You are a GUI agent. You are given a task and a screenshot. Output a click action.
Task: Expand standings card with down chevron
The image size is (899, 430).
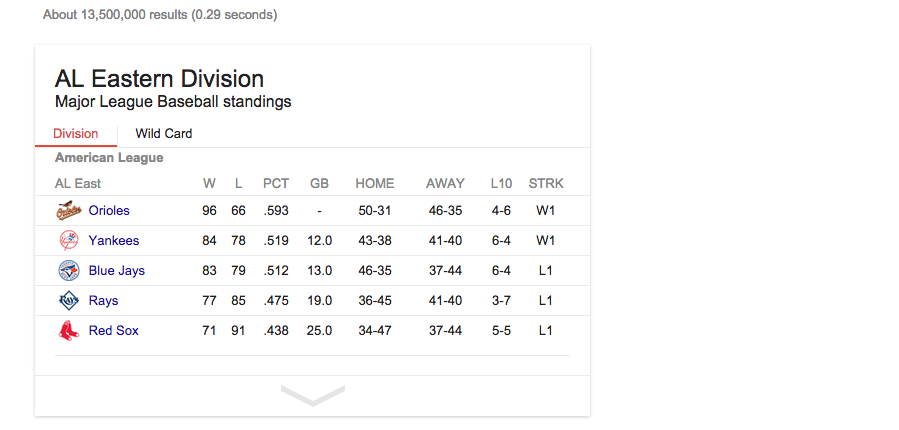[x=312, y=396]
